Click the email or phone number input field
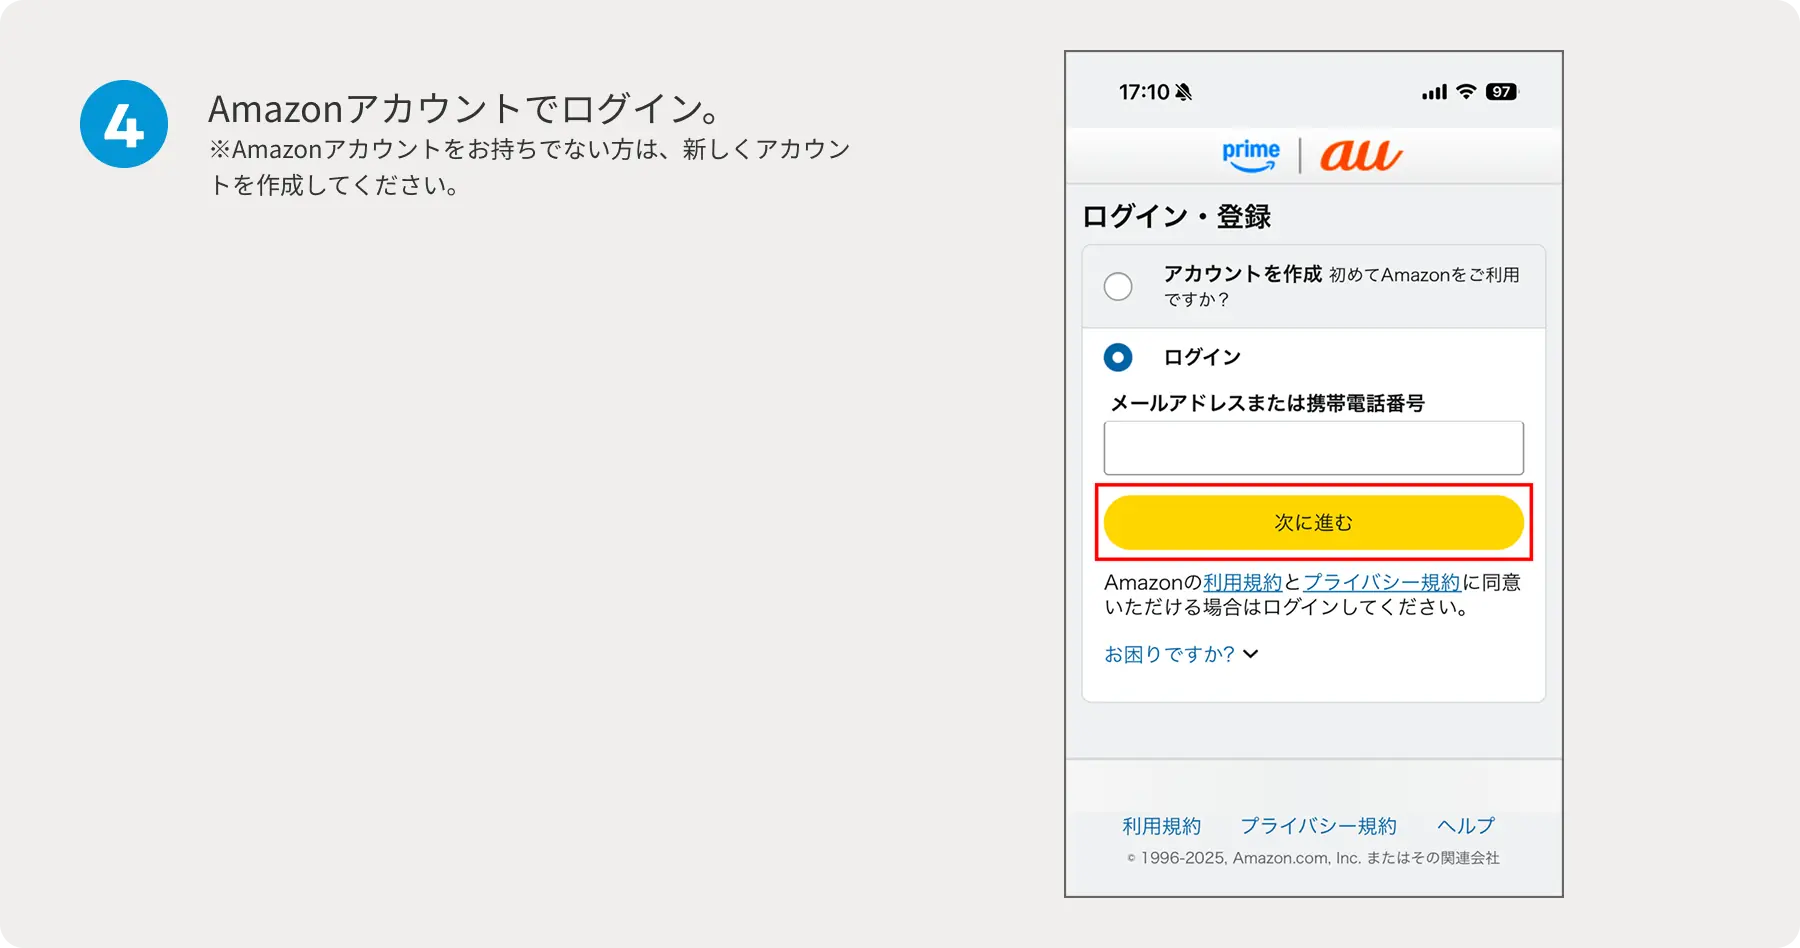The height and width of the screenshot is (948, 1800). pyautogui.click(x=1313, y=447)
